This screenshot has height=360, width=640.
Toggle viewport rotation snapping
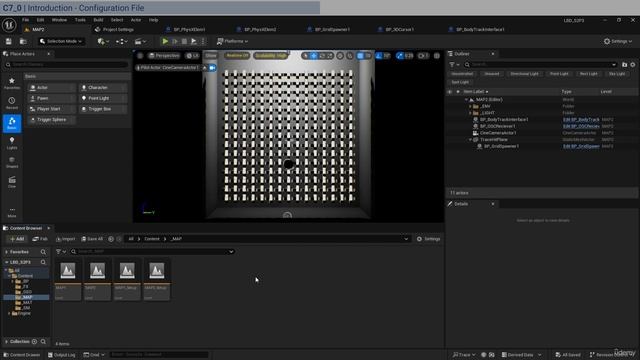(x=378, y=56)
